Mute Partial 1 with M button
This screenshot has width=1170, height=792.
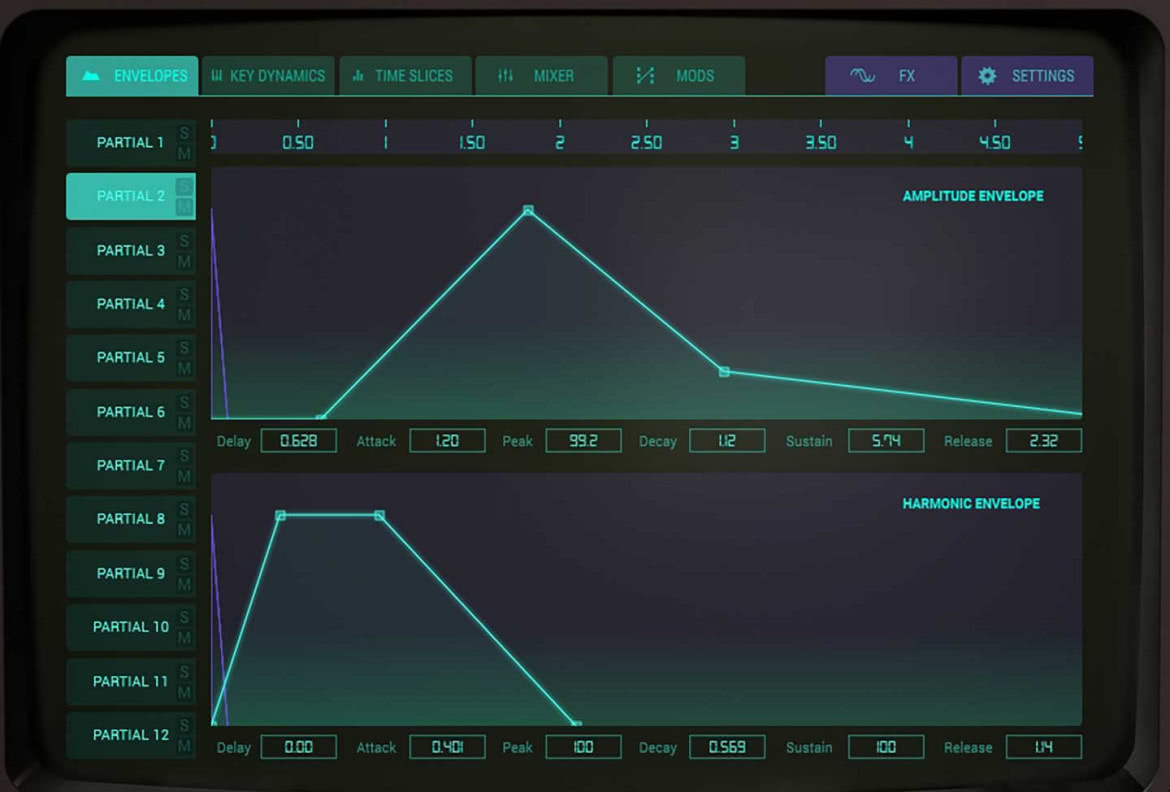click(184, 154)
